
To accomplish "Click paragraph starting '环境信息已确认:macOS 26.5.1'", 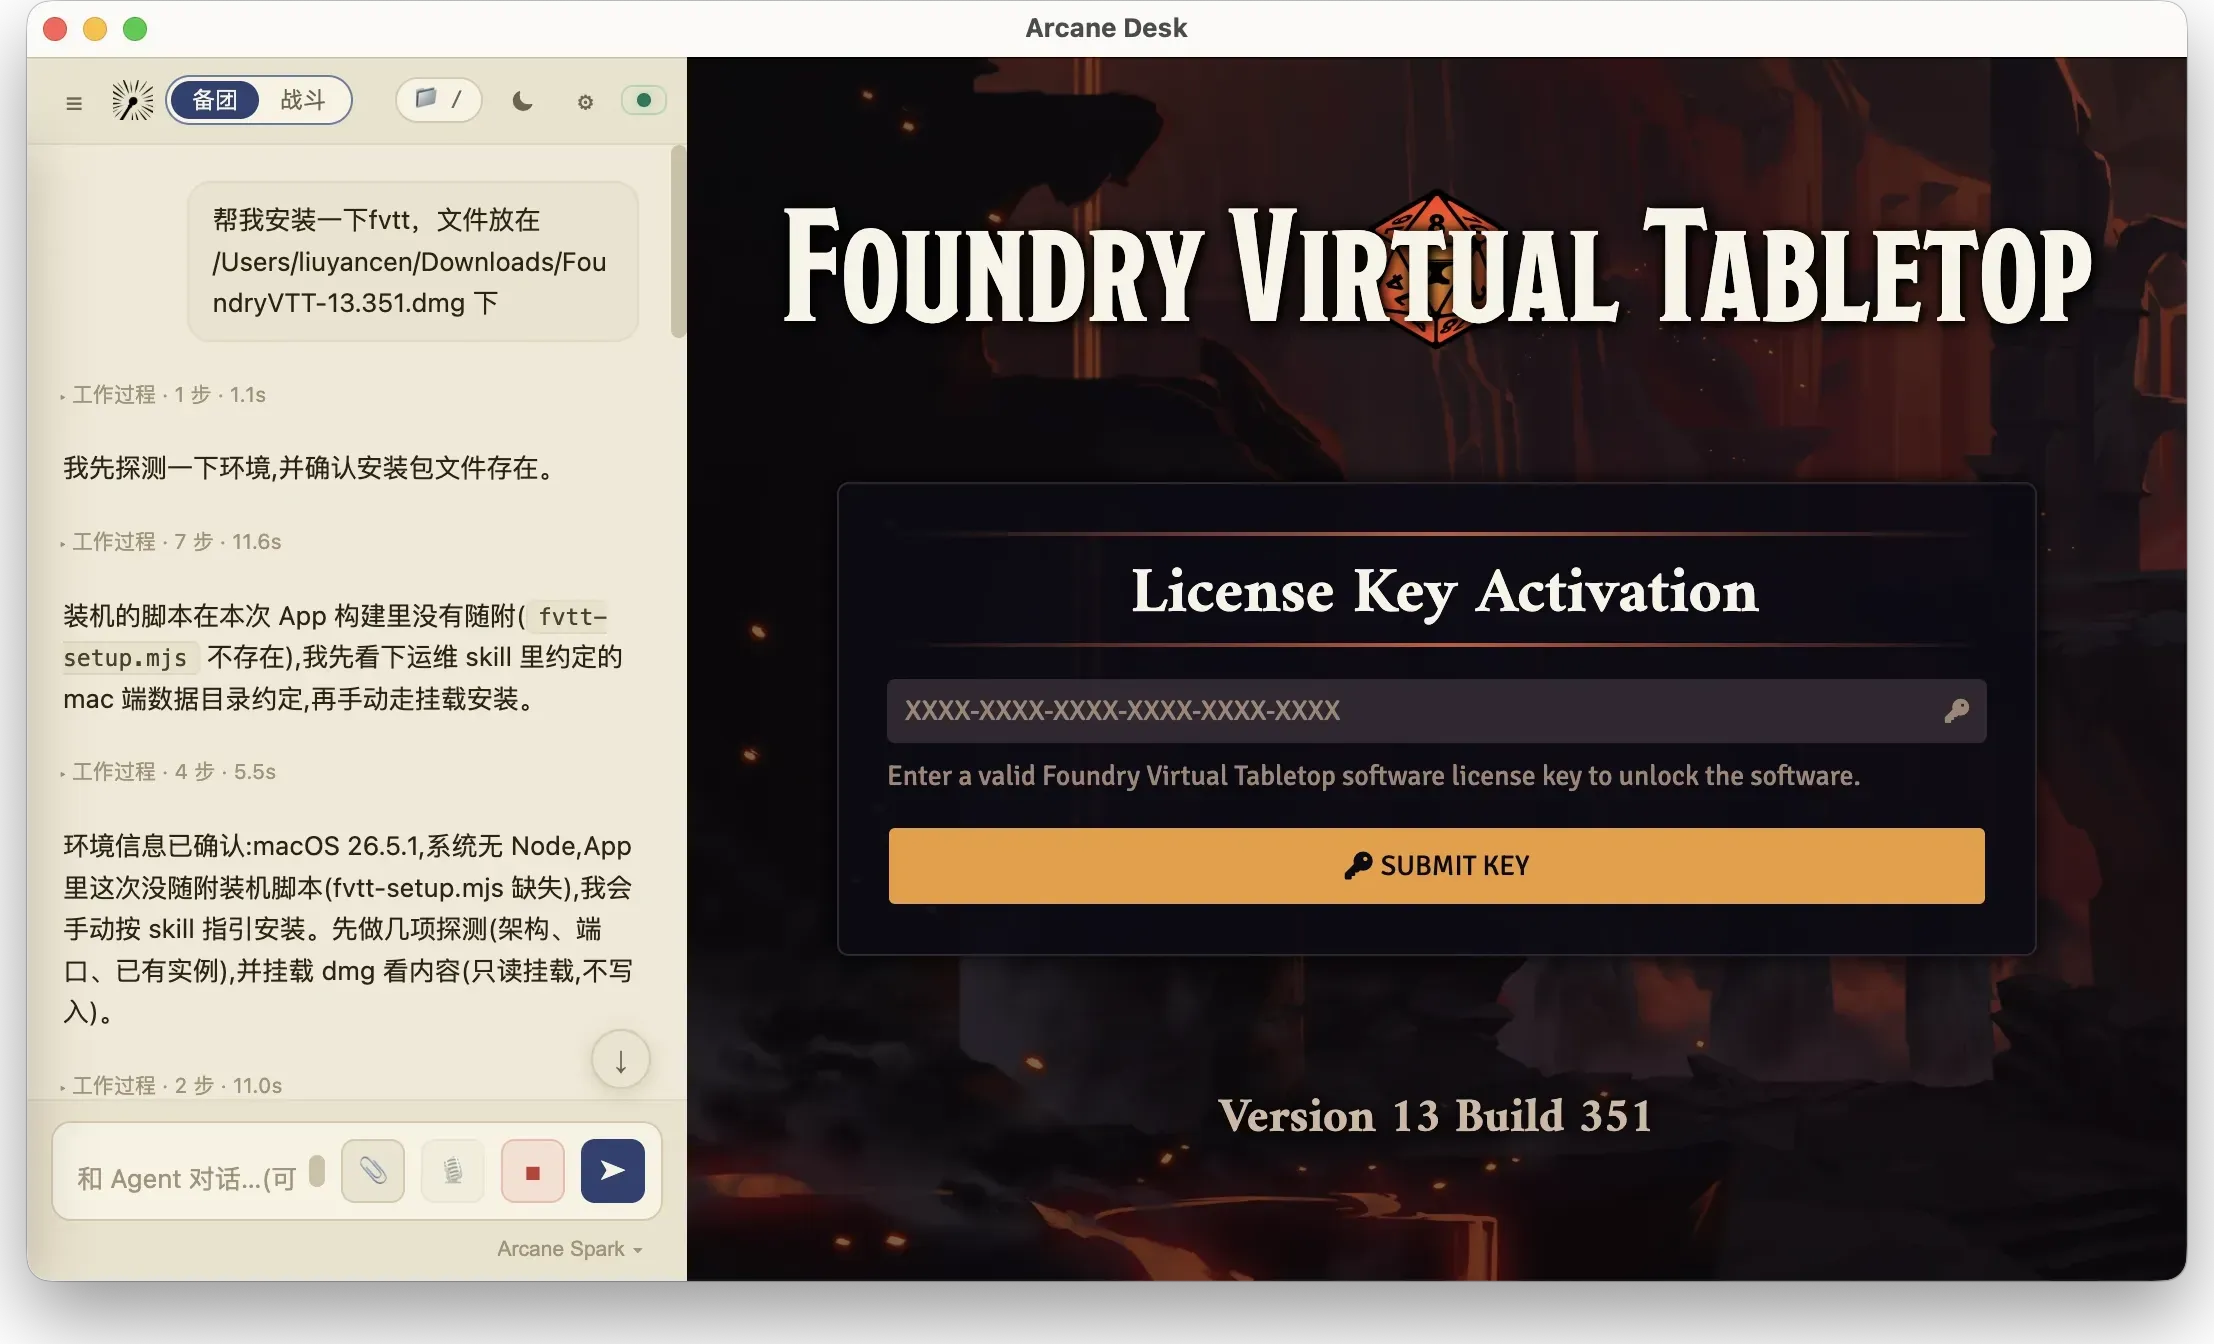I will (348, 929).
